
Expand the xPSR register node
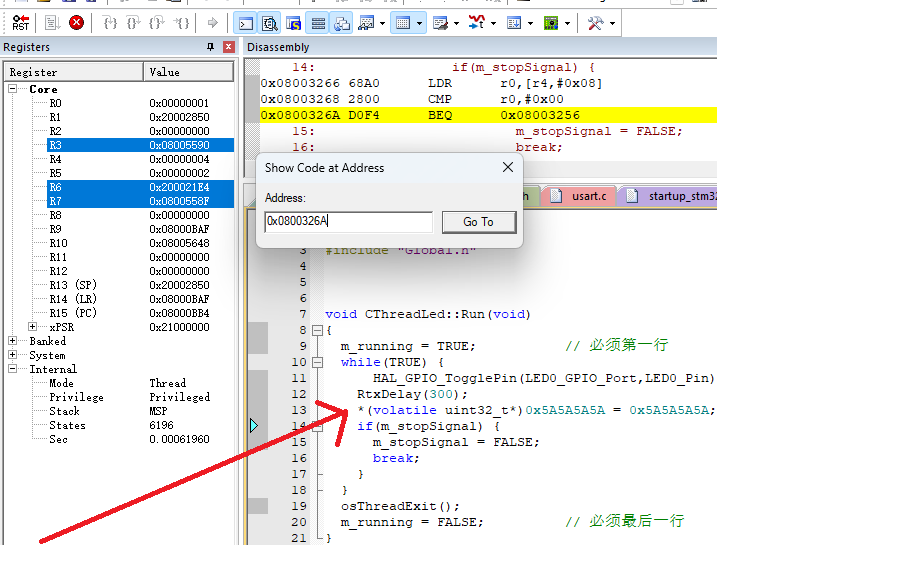(x=32, y=327)
